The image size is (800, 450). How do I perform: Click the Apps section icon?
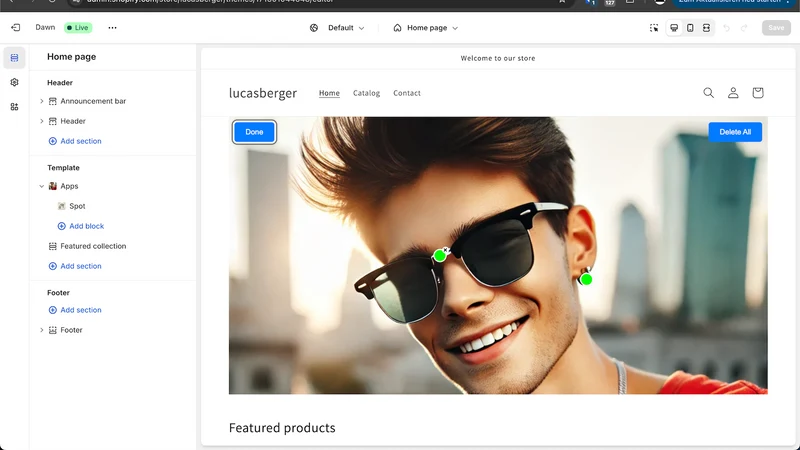tap(53, 186)
